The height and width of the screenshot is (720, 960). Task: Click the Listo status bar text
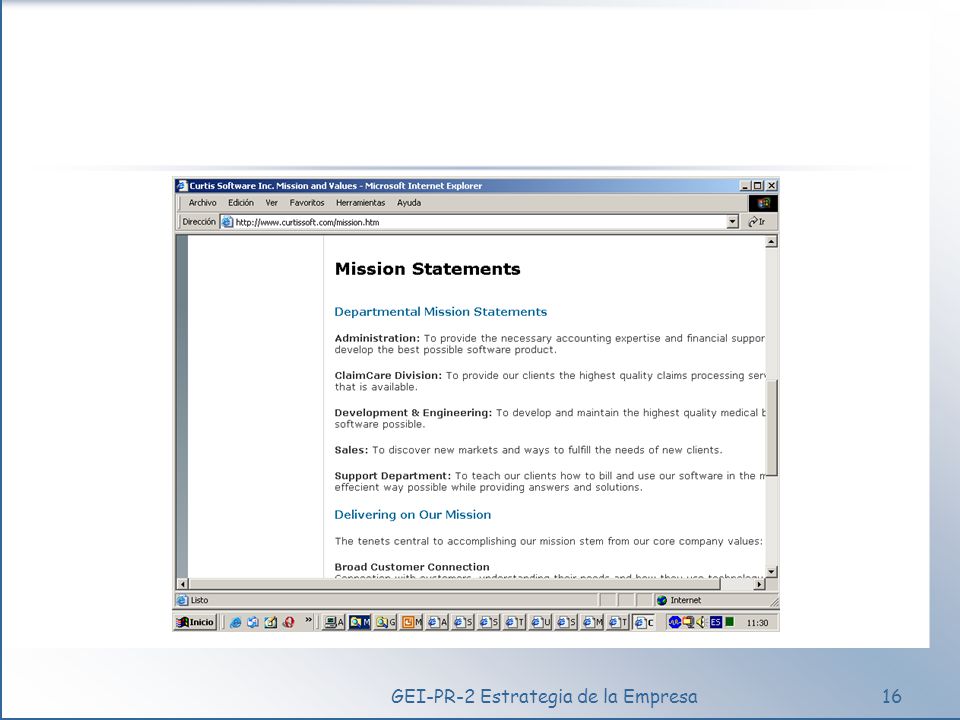[200, 600]
